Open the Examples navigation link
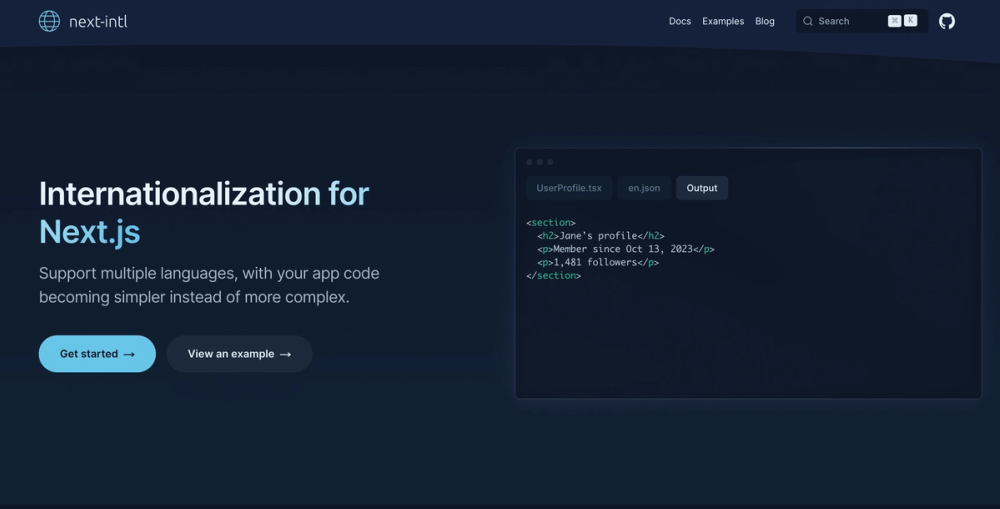Viewport: 1000px width, 509px height. tap(723, 21)
